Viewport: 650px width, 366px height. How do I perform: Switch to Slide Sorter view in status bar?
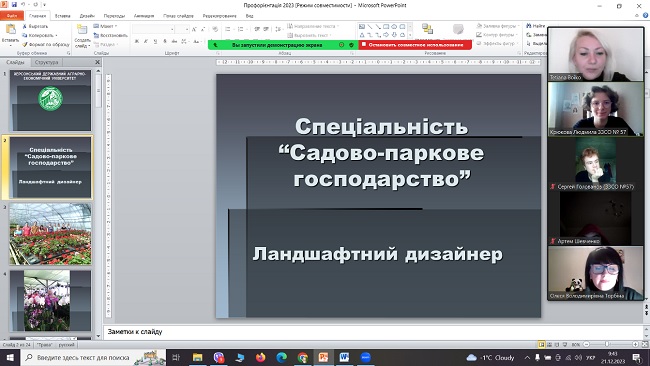point(549,344)
